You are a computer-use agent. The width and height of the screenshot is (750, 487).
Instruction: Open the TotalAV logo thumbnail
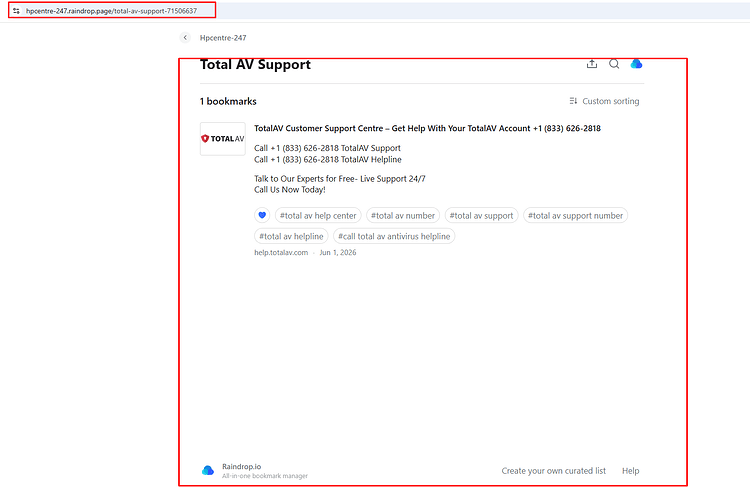(x=223, y=139)
